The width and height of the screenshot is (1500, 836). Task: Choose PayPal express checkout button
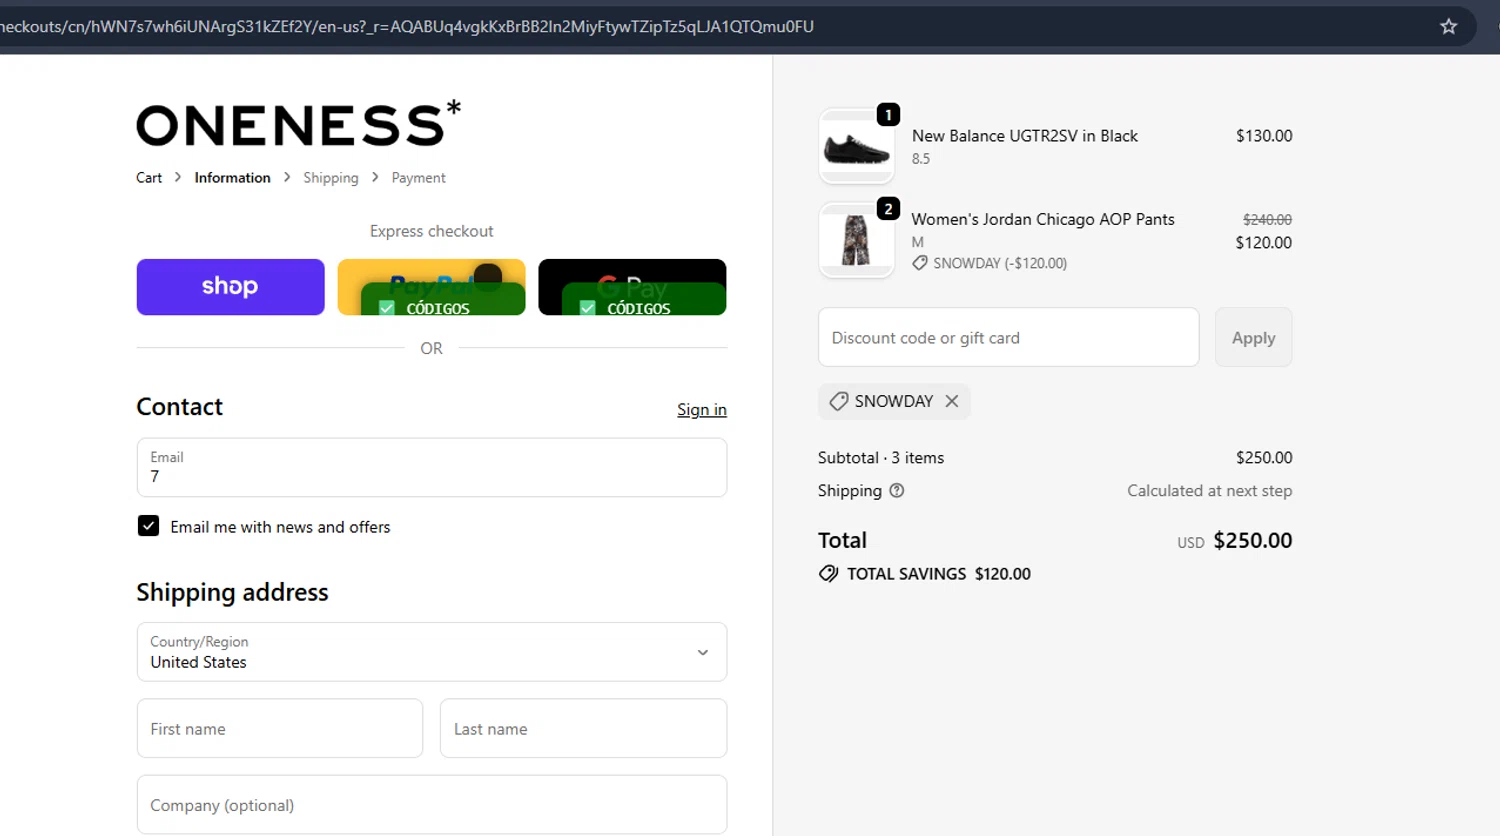(x=431, y=287)
